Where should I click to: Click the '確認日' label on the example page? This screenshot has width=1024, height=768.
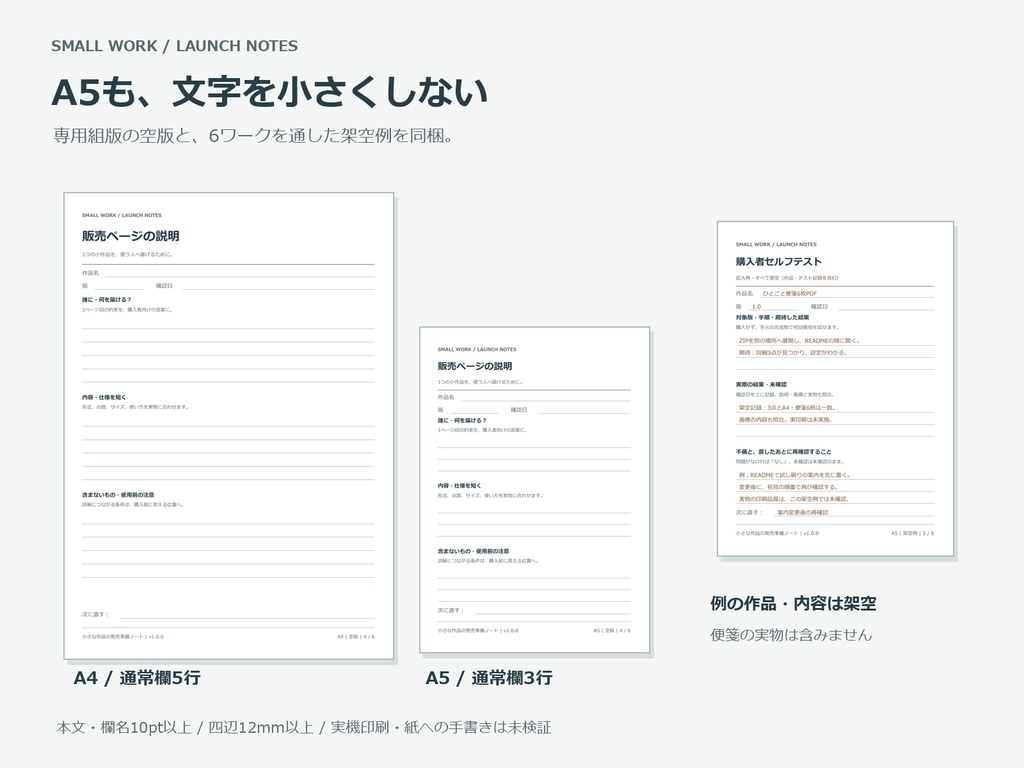820,306
